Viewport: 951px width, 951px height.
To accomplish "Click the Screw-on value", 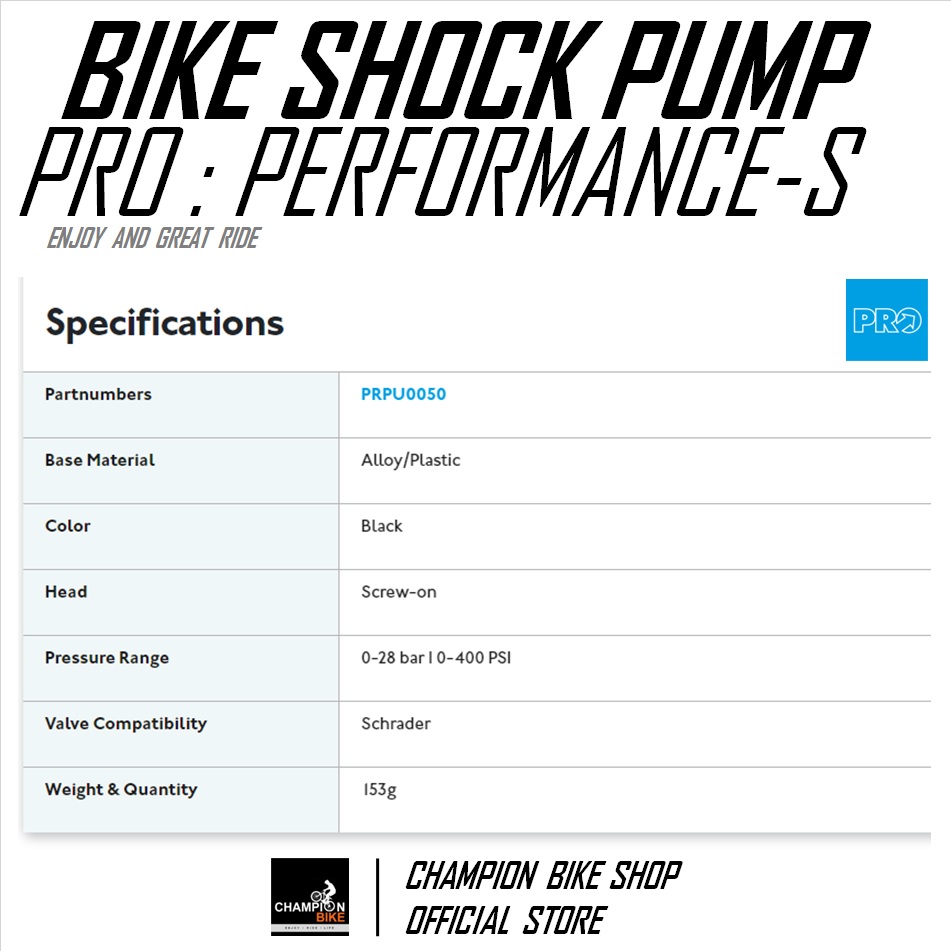I will (x=399, y=592).
